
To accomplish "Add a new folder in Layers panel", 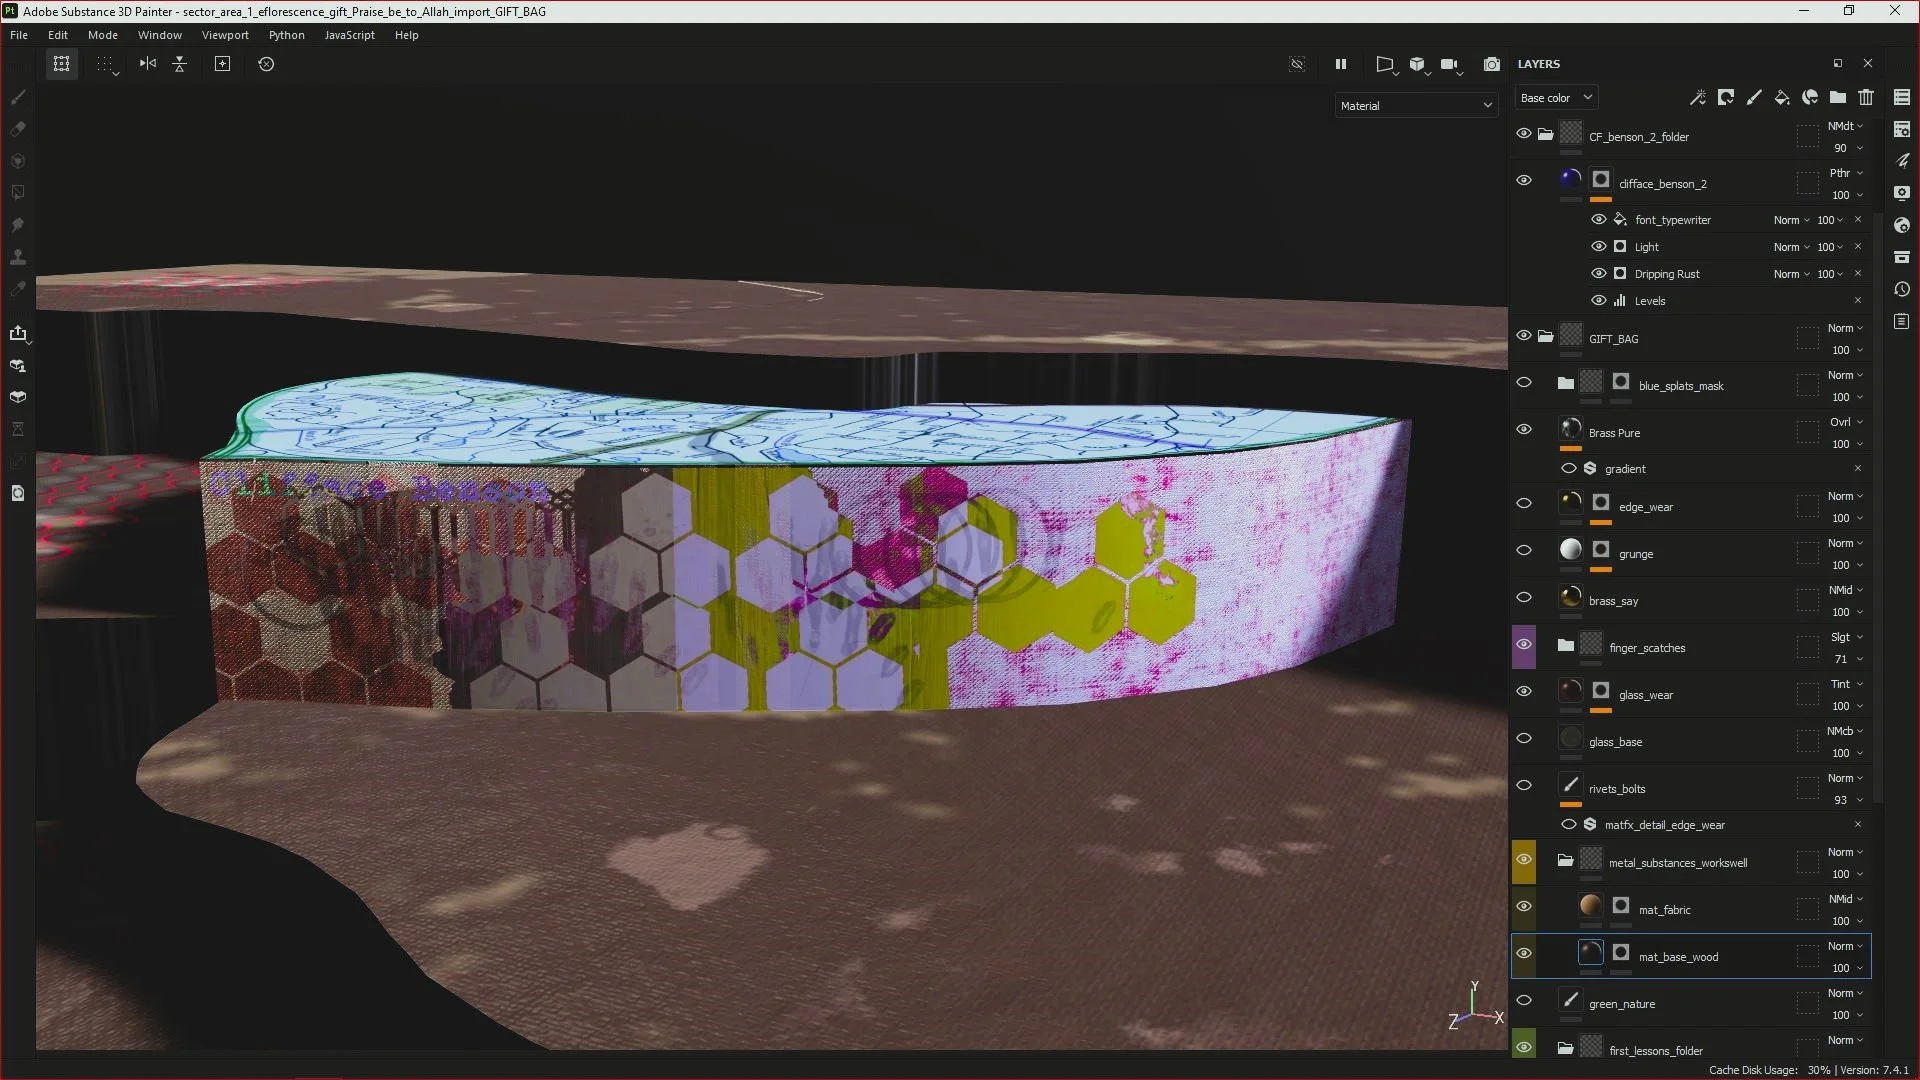I will click(x=1837, y=98).
